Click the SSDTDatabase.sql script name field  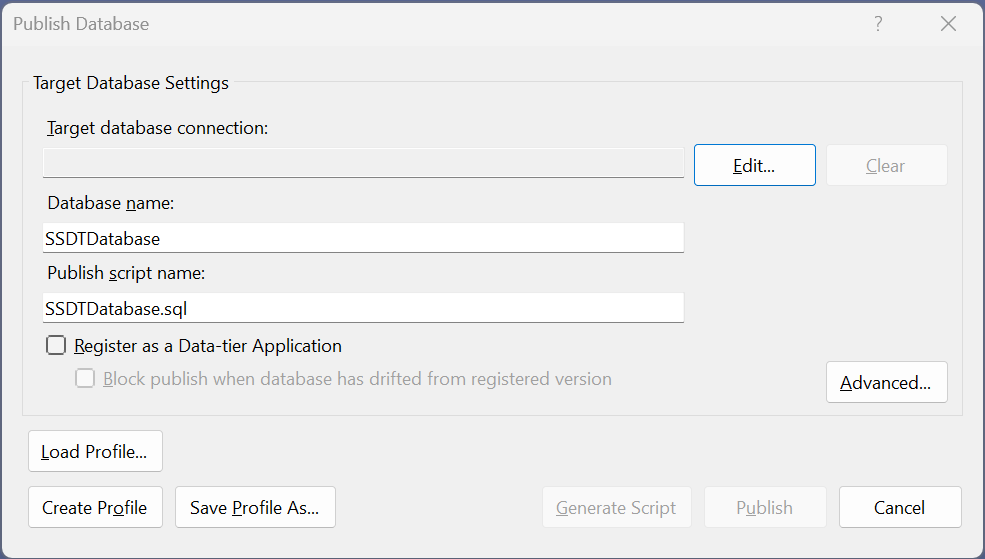click(x=364, y=308)
